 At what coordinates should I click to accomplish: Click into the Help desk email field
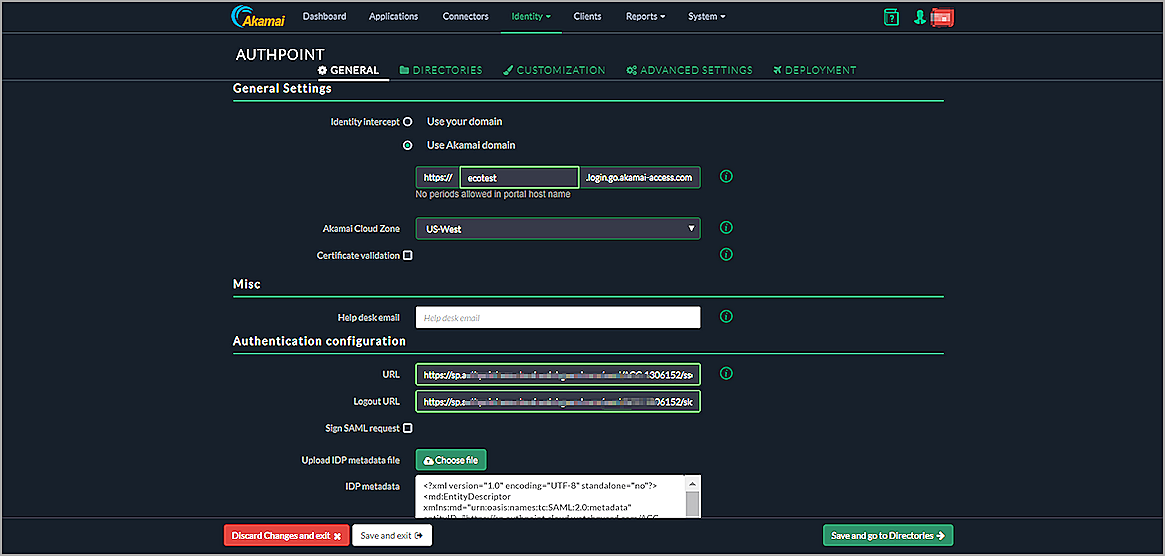558,317
